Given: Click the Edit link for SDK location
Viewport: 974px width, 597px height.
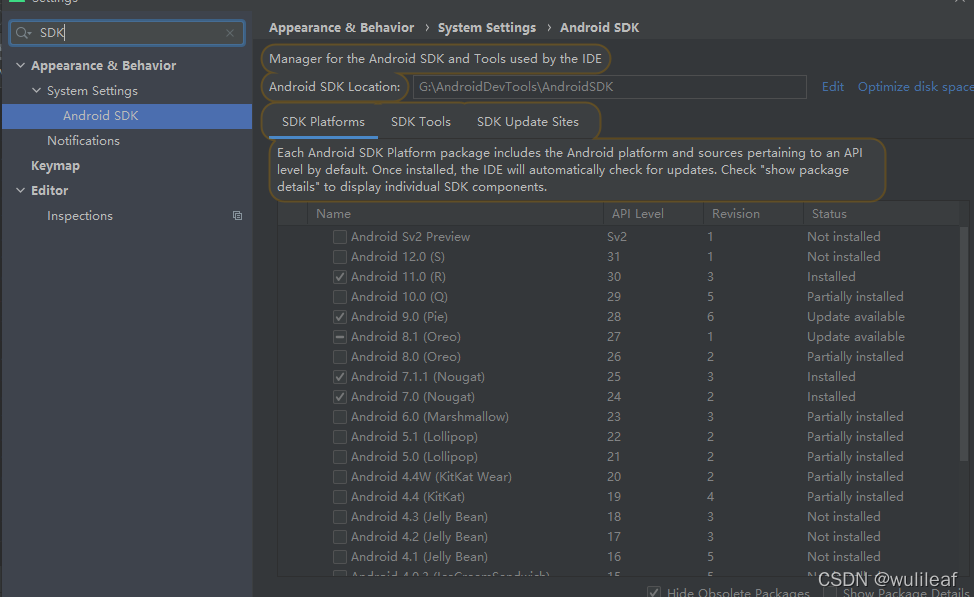Looking at the screenshot, I should 832,87.
